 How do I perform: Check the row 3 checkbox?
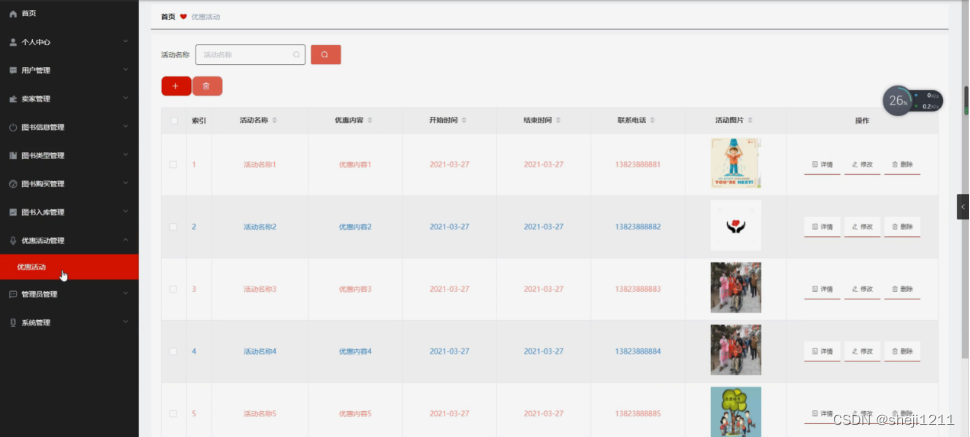[x=173, y=289]
